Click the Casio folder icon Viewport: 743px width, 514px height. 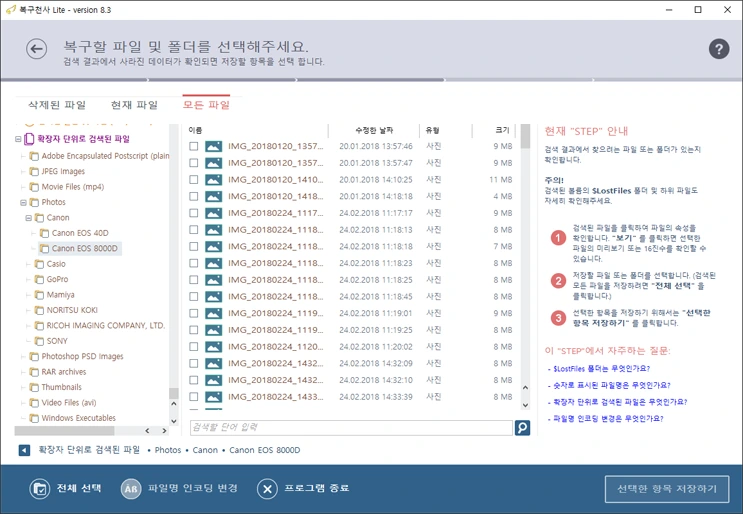tap(39, 264)
